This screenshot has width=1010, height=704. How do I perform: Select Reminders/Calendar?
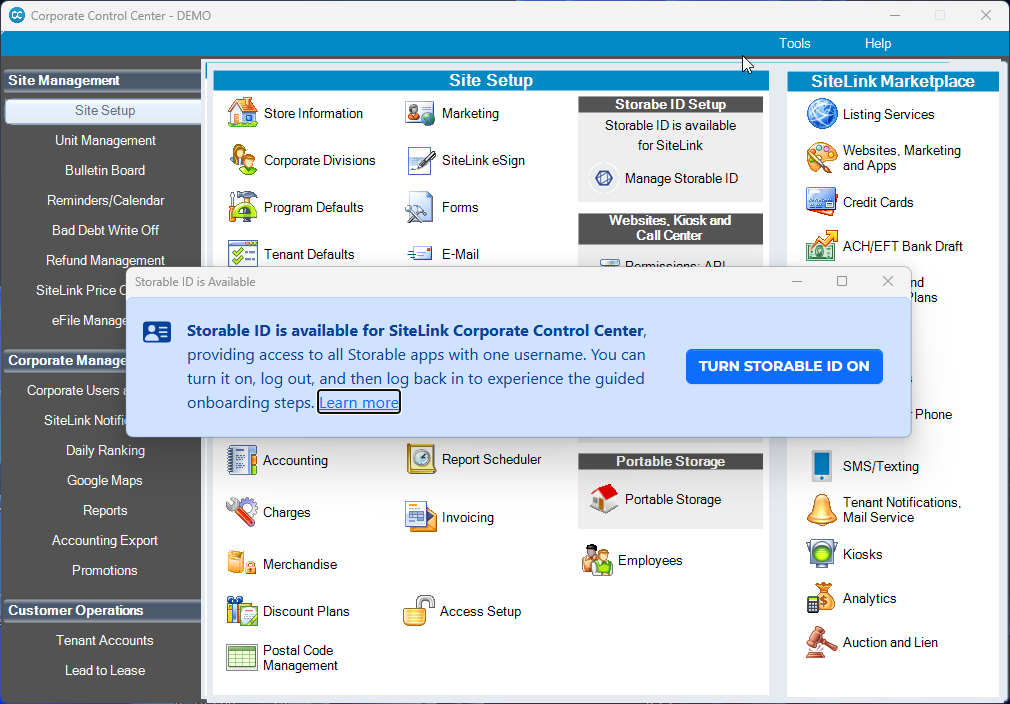(105, 200)
